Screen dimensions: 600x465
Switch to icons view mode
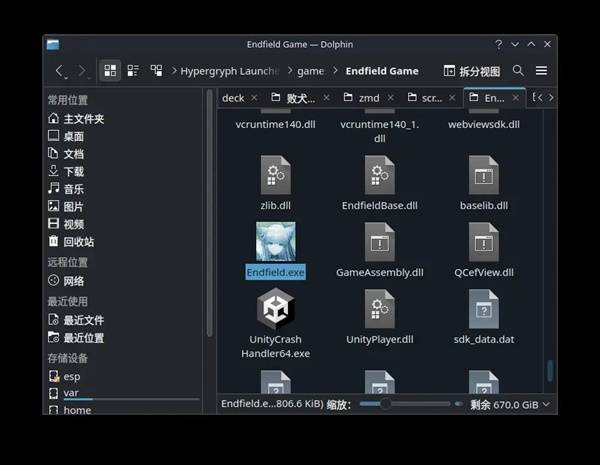pyautogui.click(x=110, y=71)
